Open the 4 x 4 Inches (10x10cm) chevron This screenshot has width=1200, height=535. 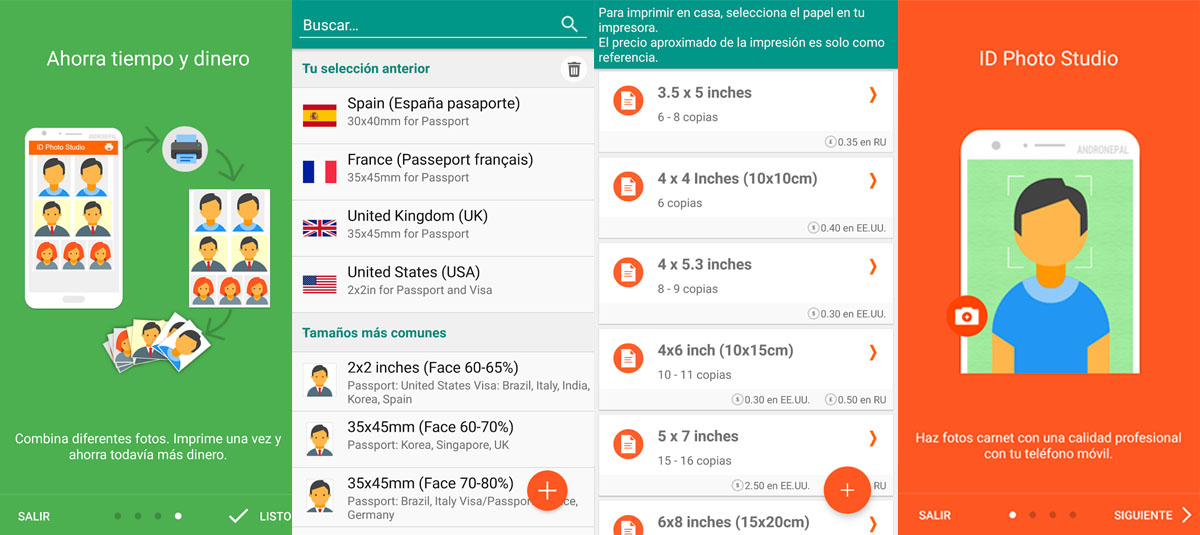(x=872, y=180)
